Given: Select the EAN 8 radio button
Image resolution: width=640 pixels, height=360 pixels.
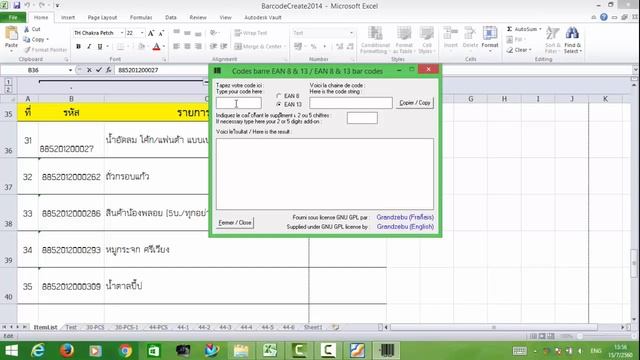Looking at the screenshot, I should coord(279,96).
